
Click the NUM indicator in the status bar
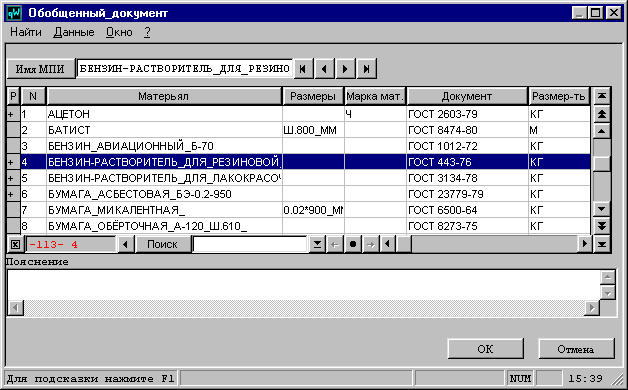[520, 378]
